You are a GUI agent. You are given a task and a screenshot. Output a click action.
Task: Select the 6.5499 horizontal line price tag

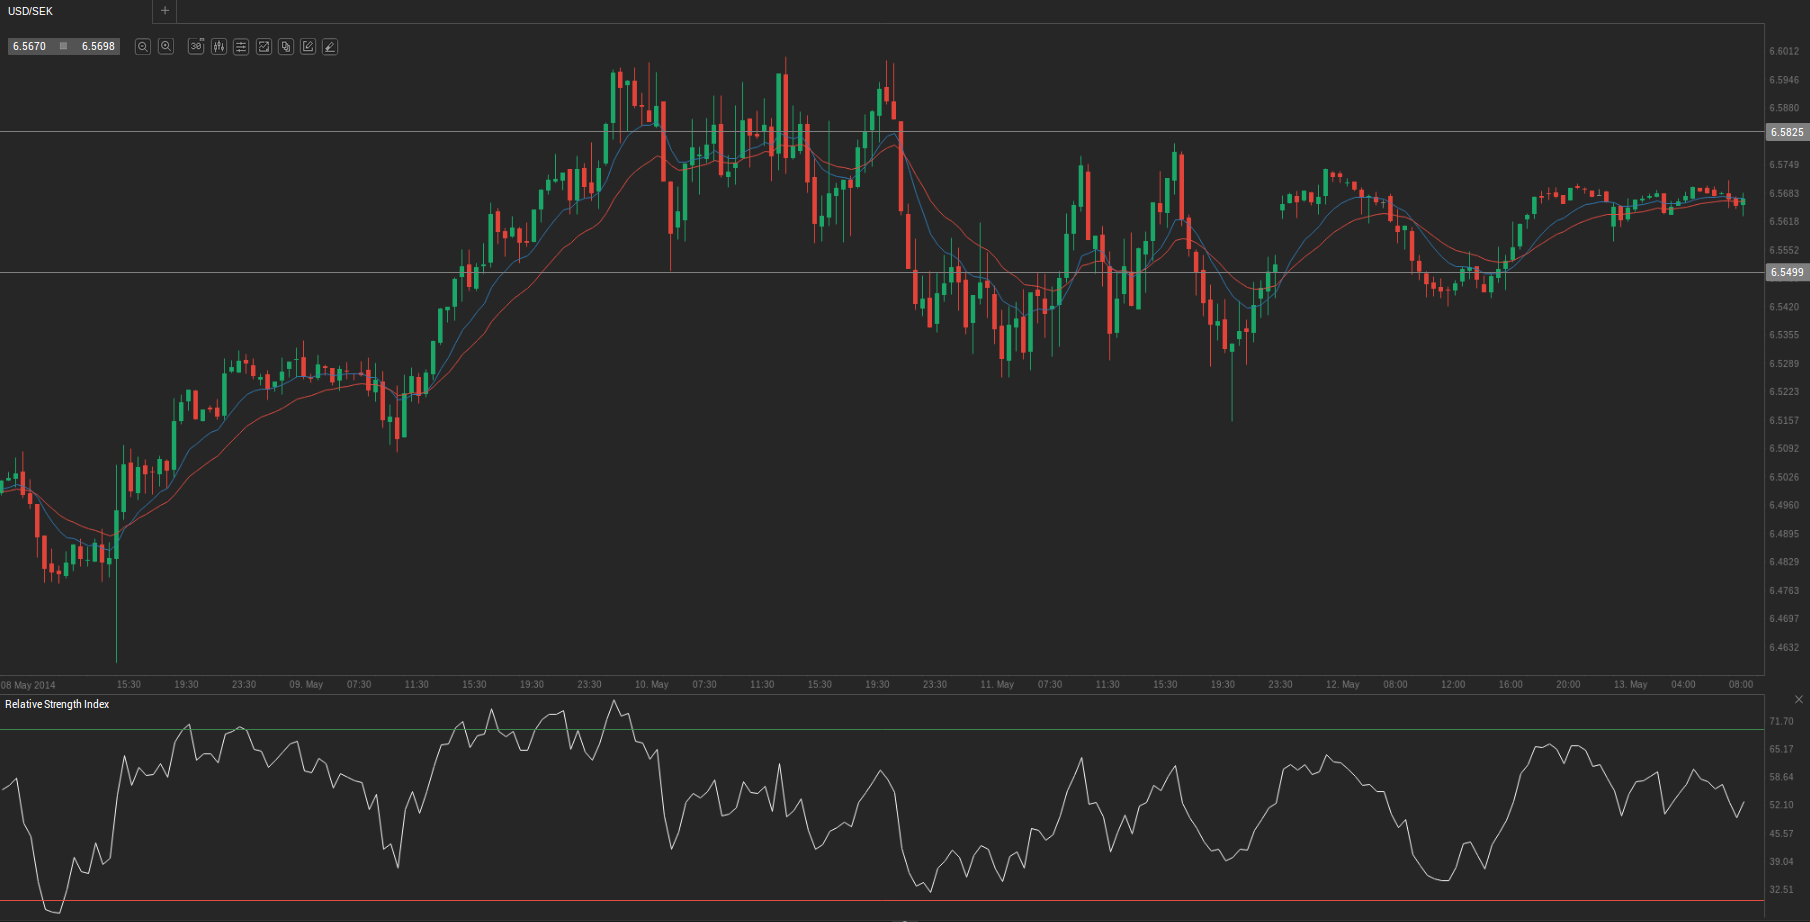click(1787, 272)
